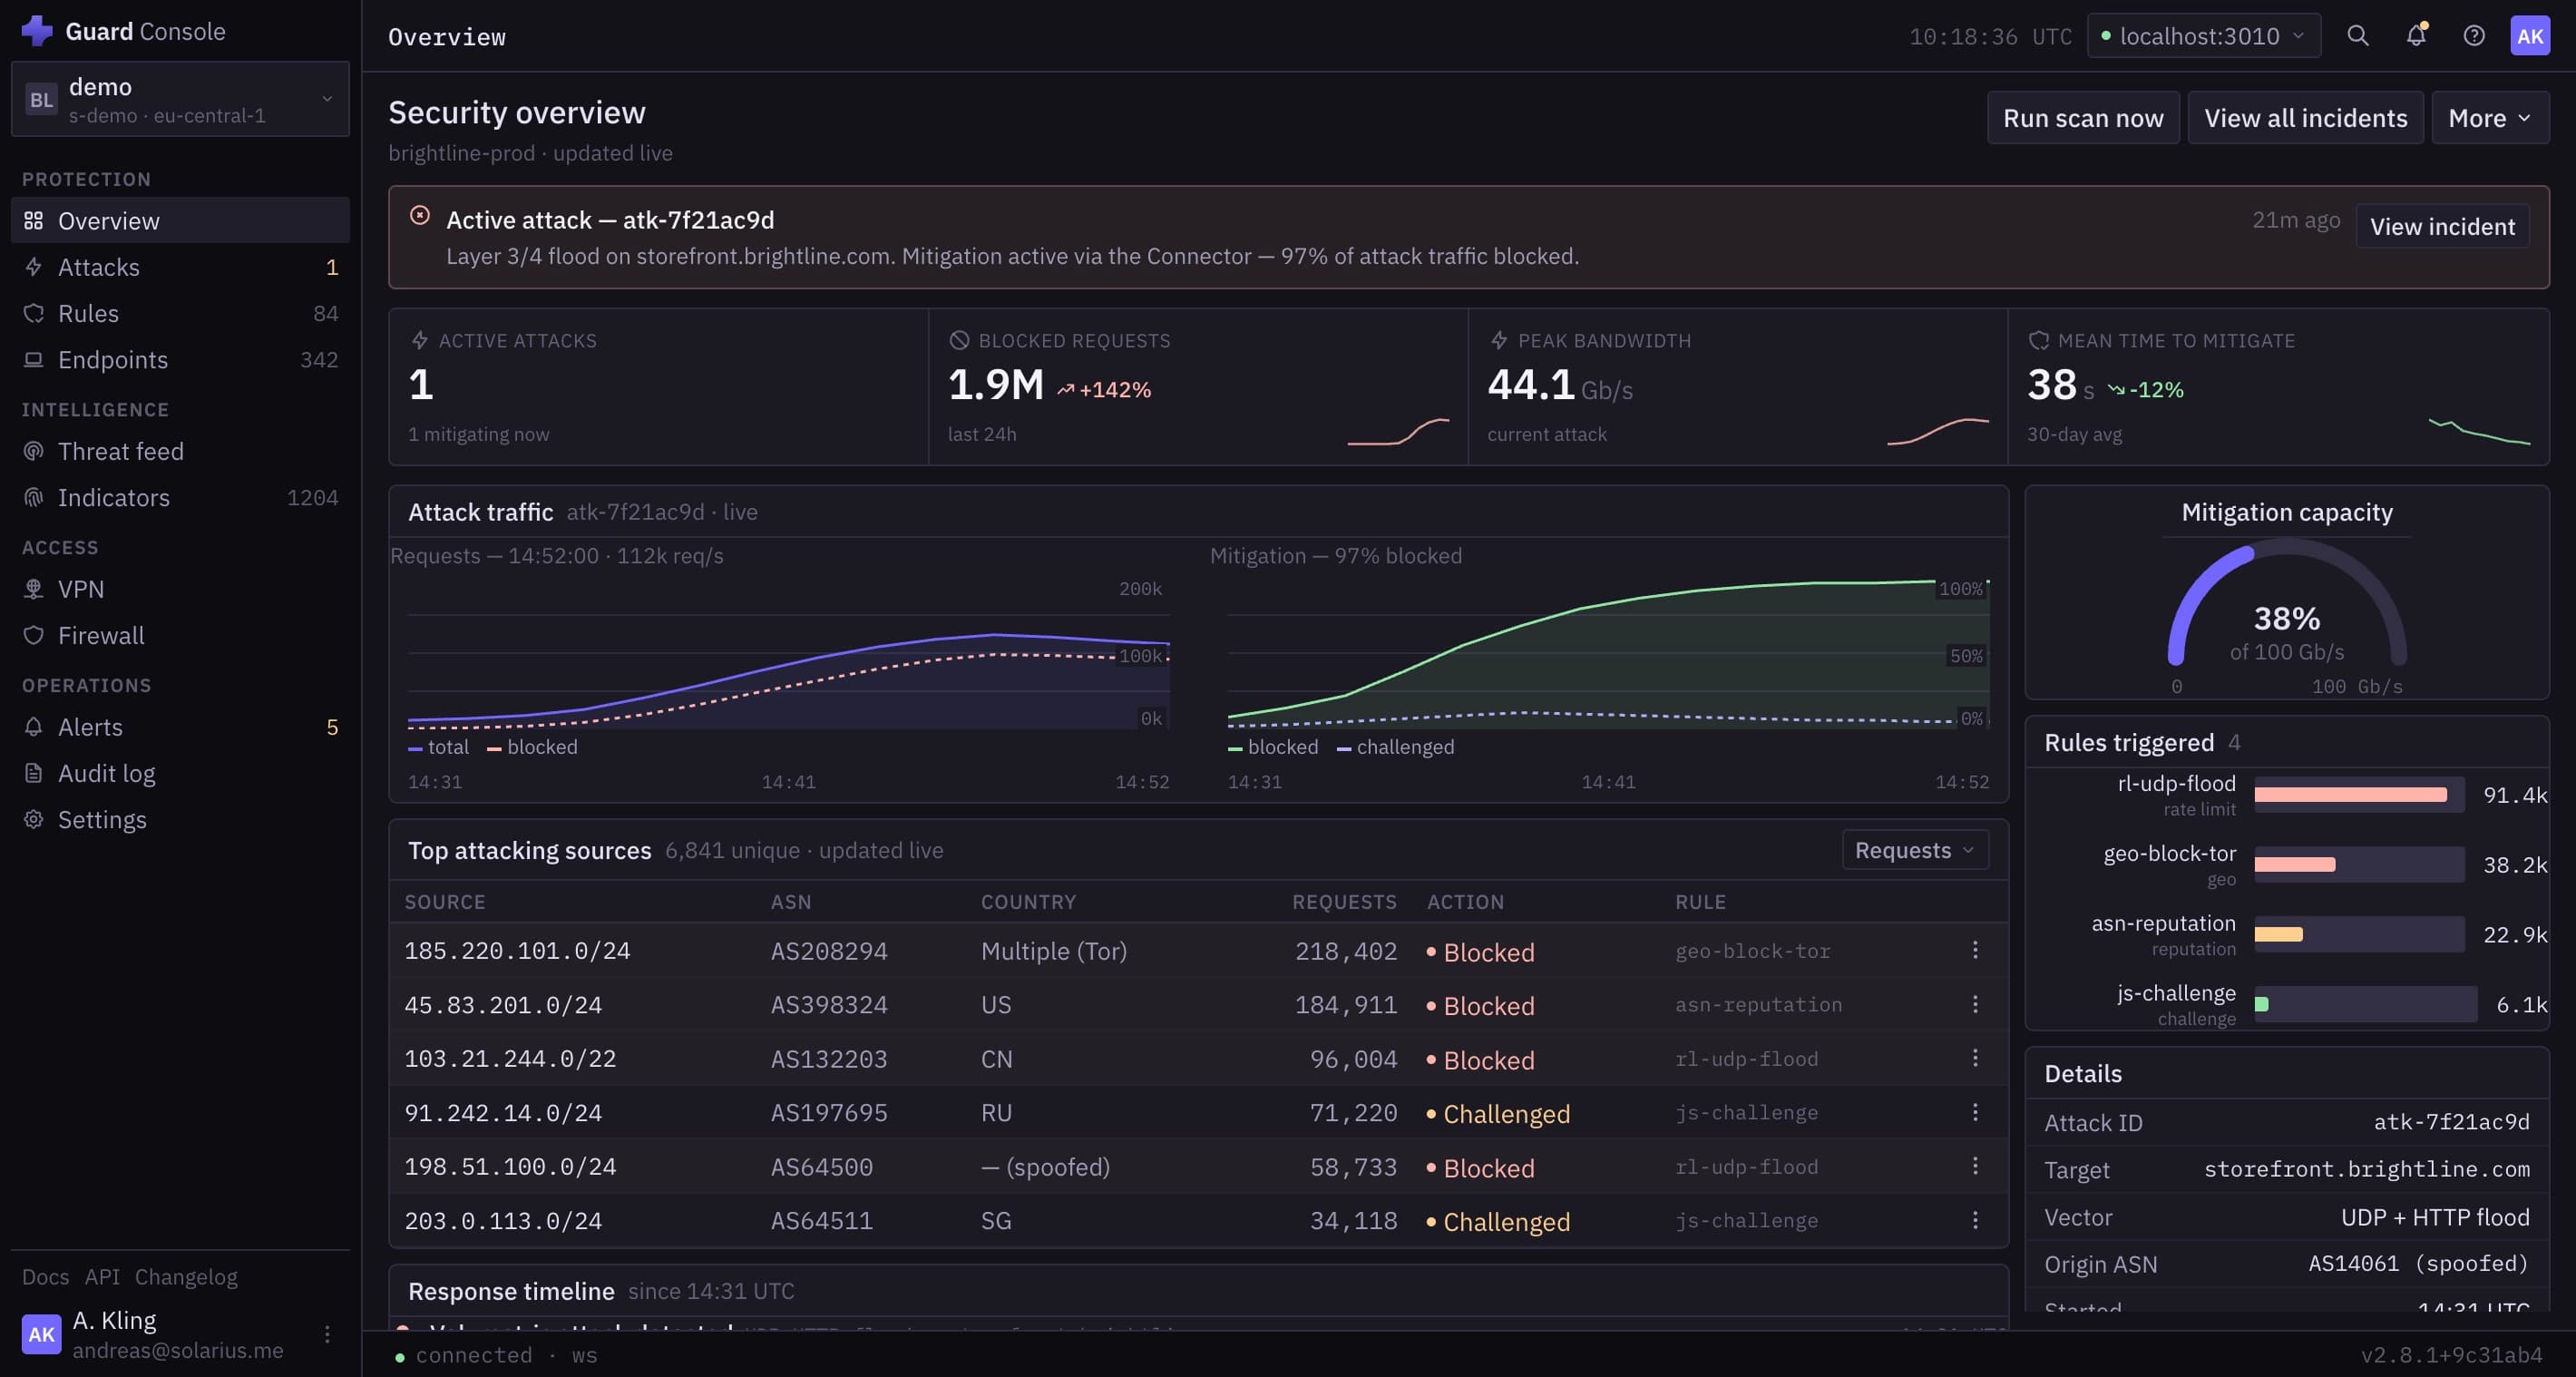Open the localhost:3010 environment dropdown
The height and width of the screenshot is (1377, 2576).
pyautogui.click(x=2203, y=36)
